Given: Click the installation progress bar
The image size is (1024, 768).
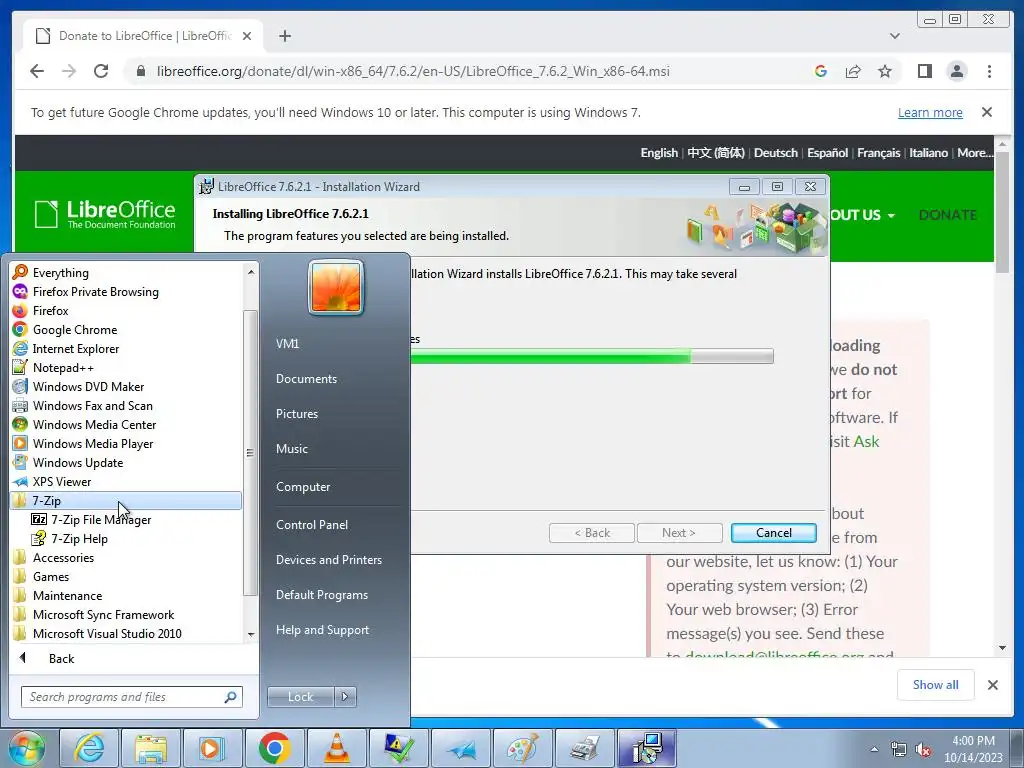Looking at the screenshot, I should pos(592,356).
